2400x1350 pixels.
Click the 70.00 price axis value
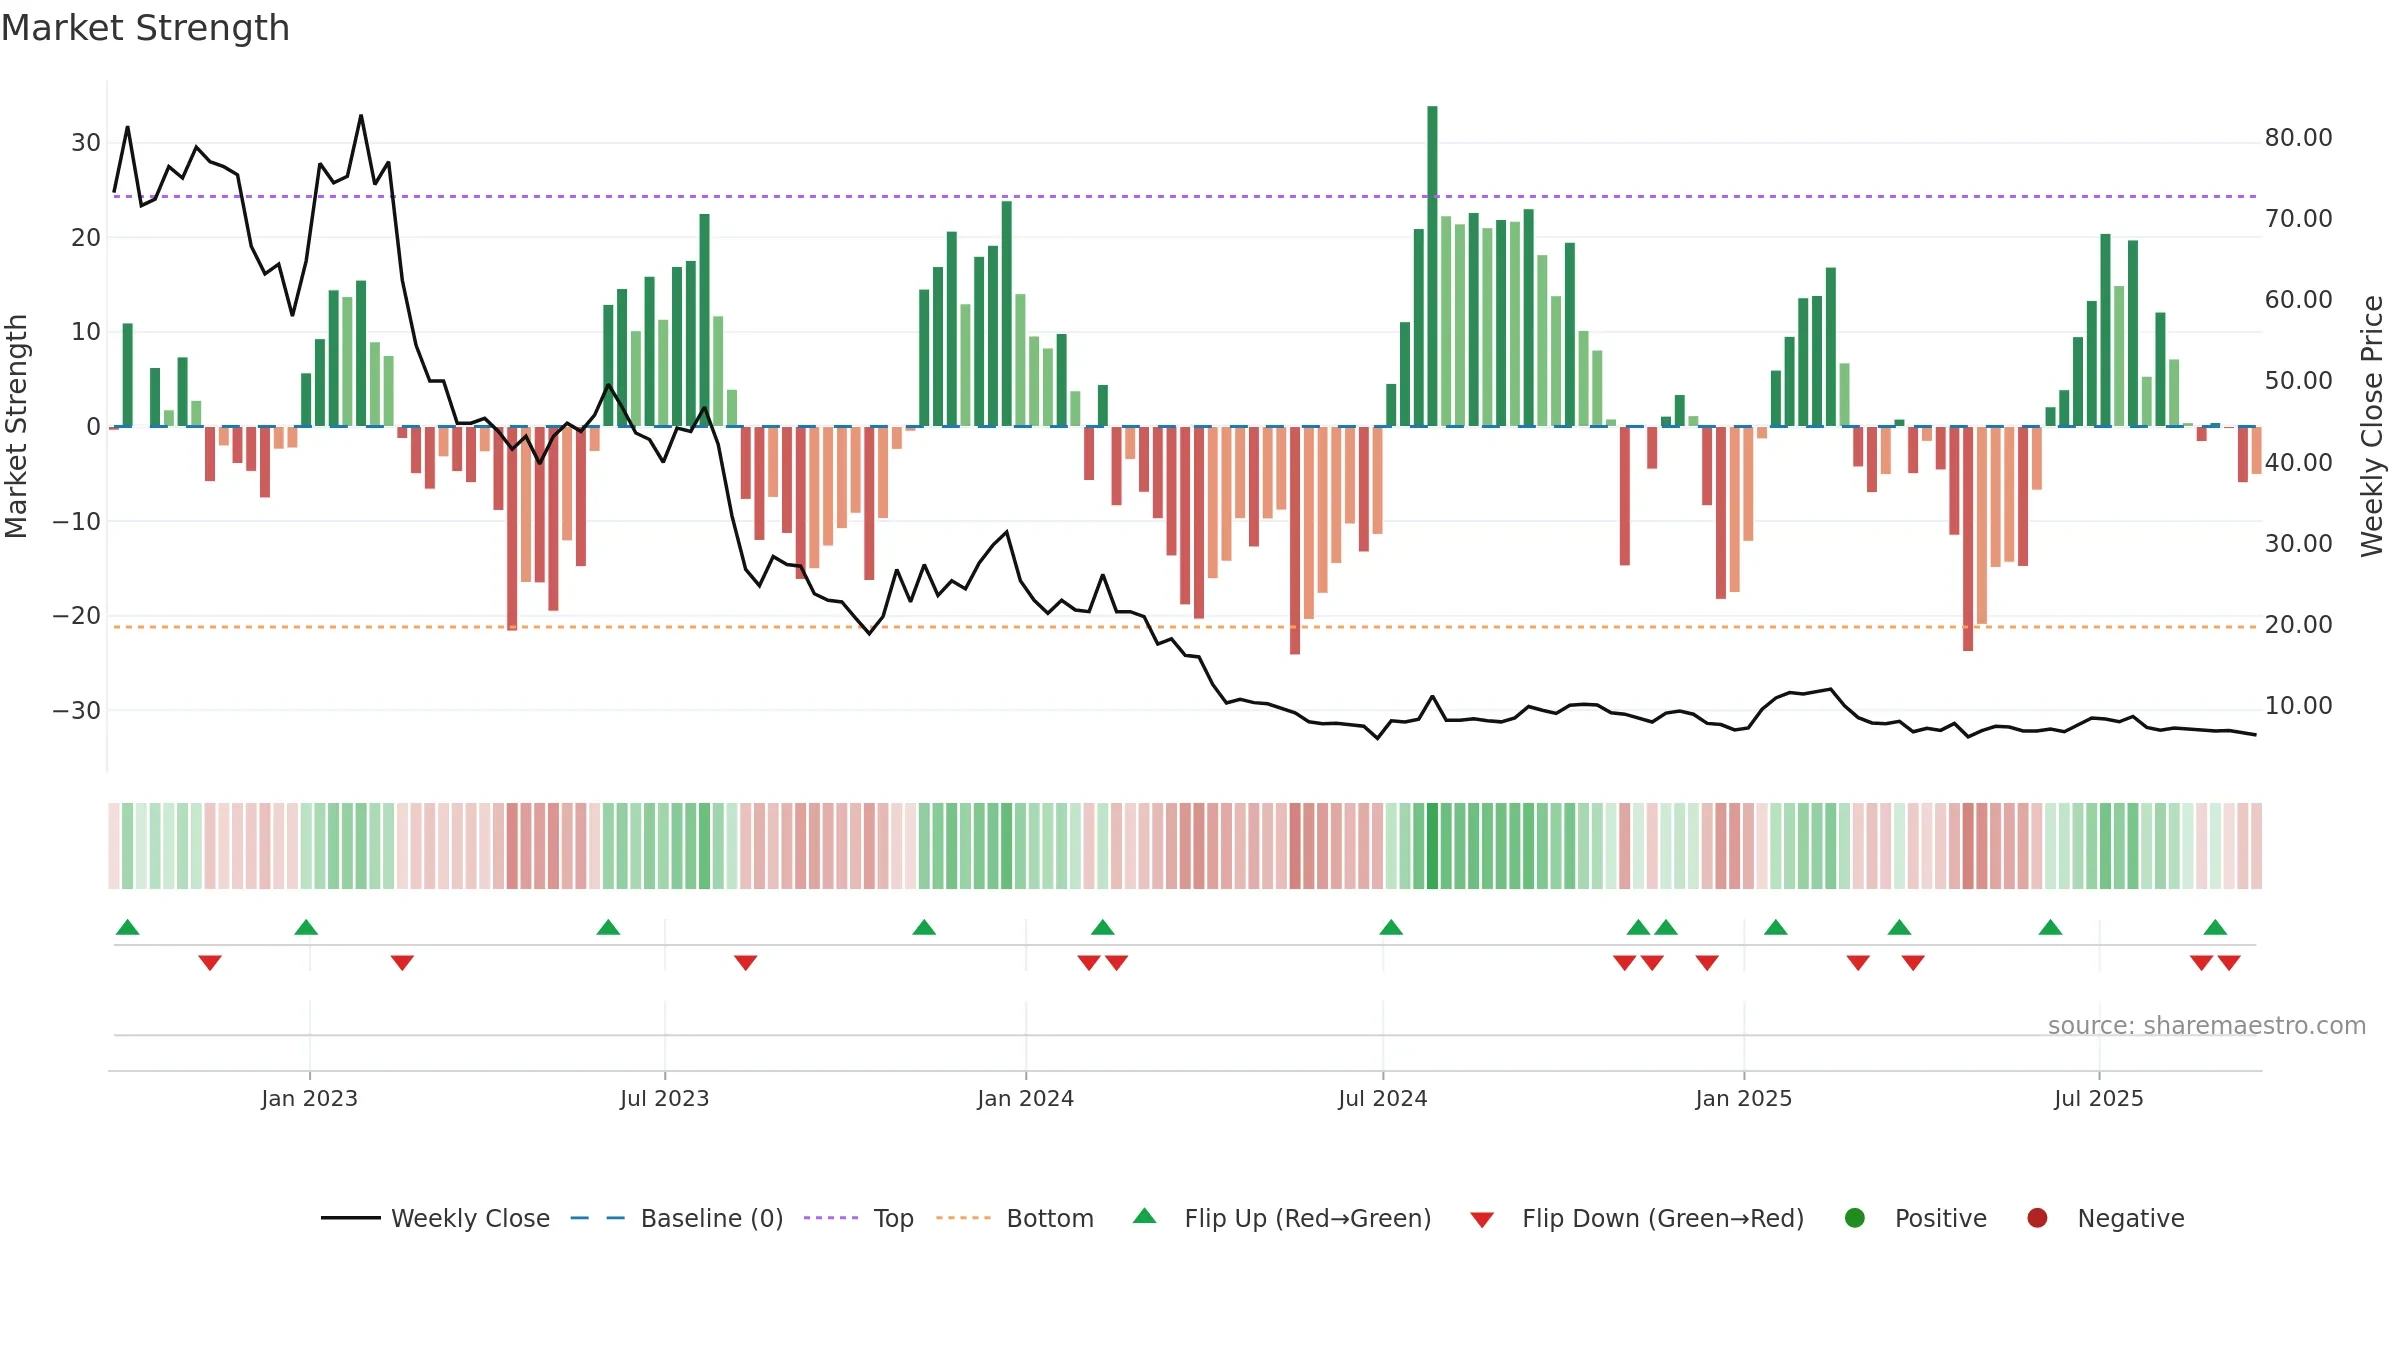[2298, 219]
